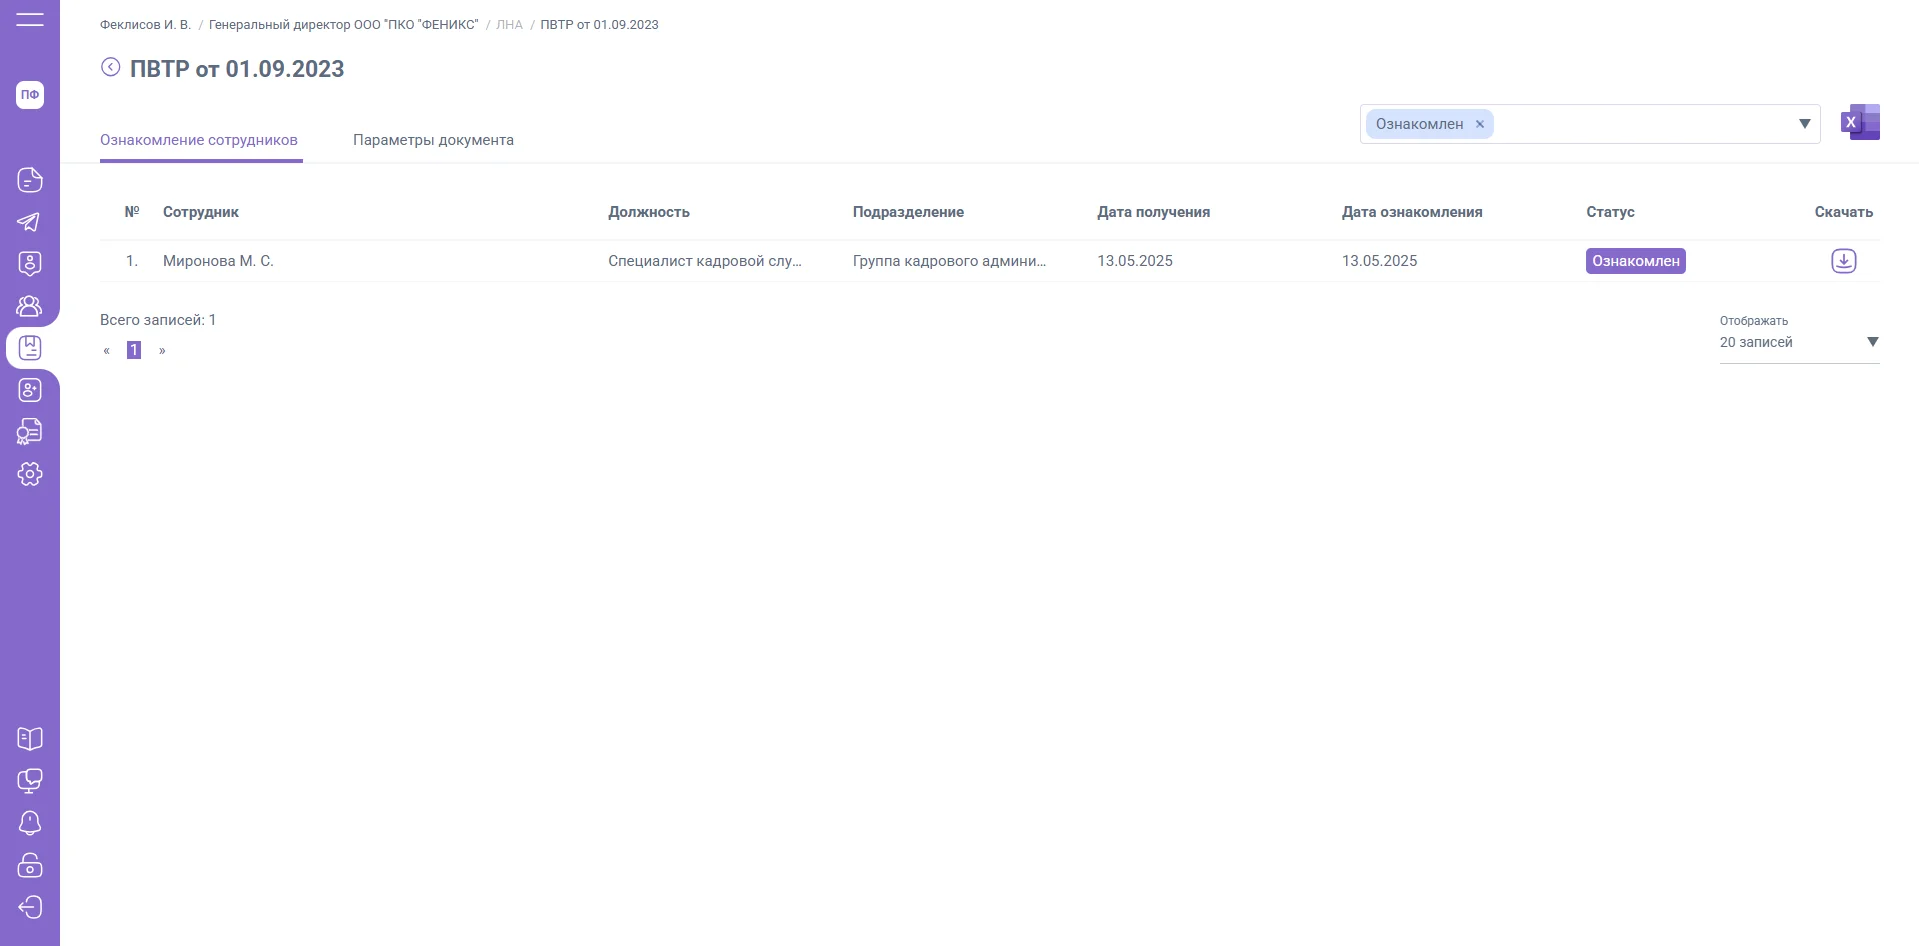Switch to Параметры документа tab

pos(433,140)
